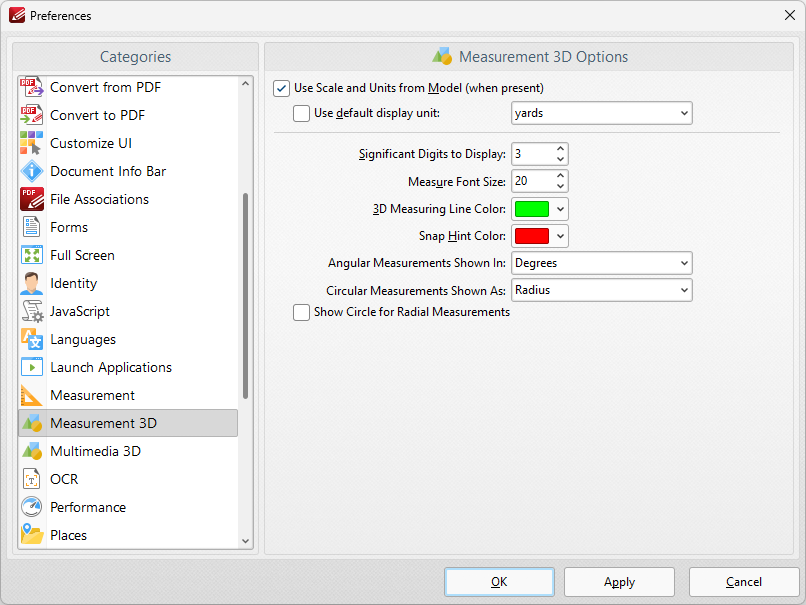This screenshot has height=605, width=806.
Task: Click the Identity person icon
Action: coord(31,283)
